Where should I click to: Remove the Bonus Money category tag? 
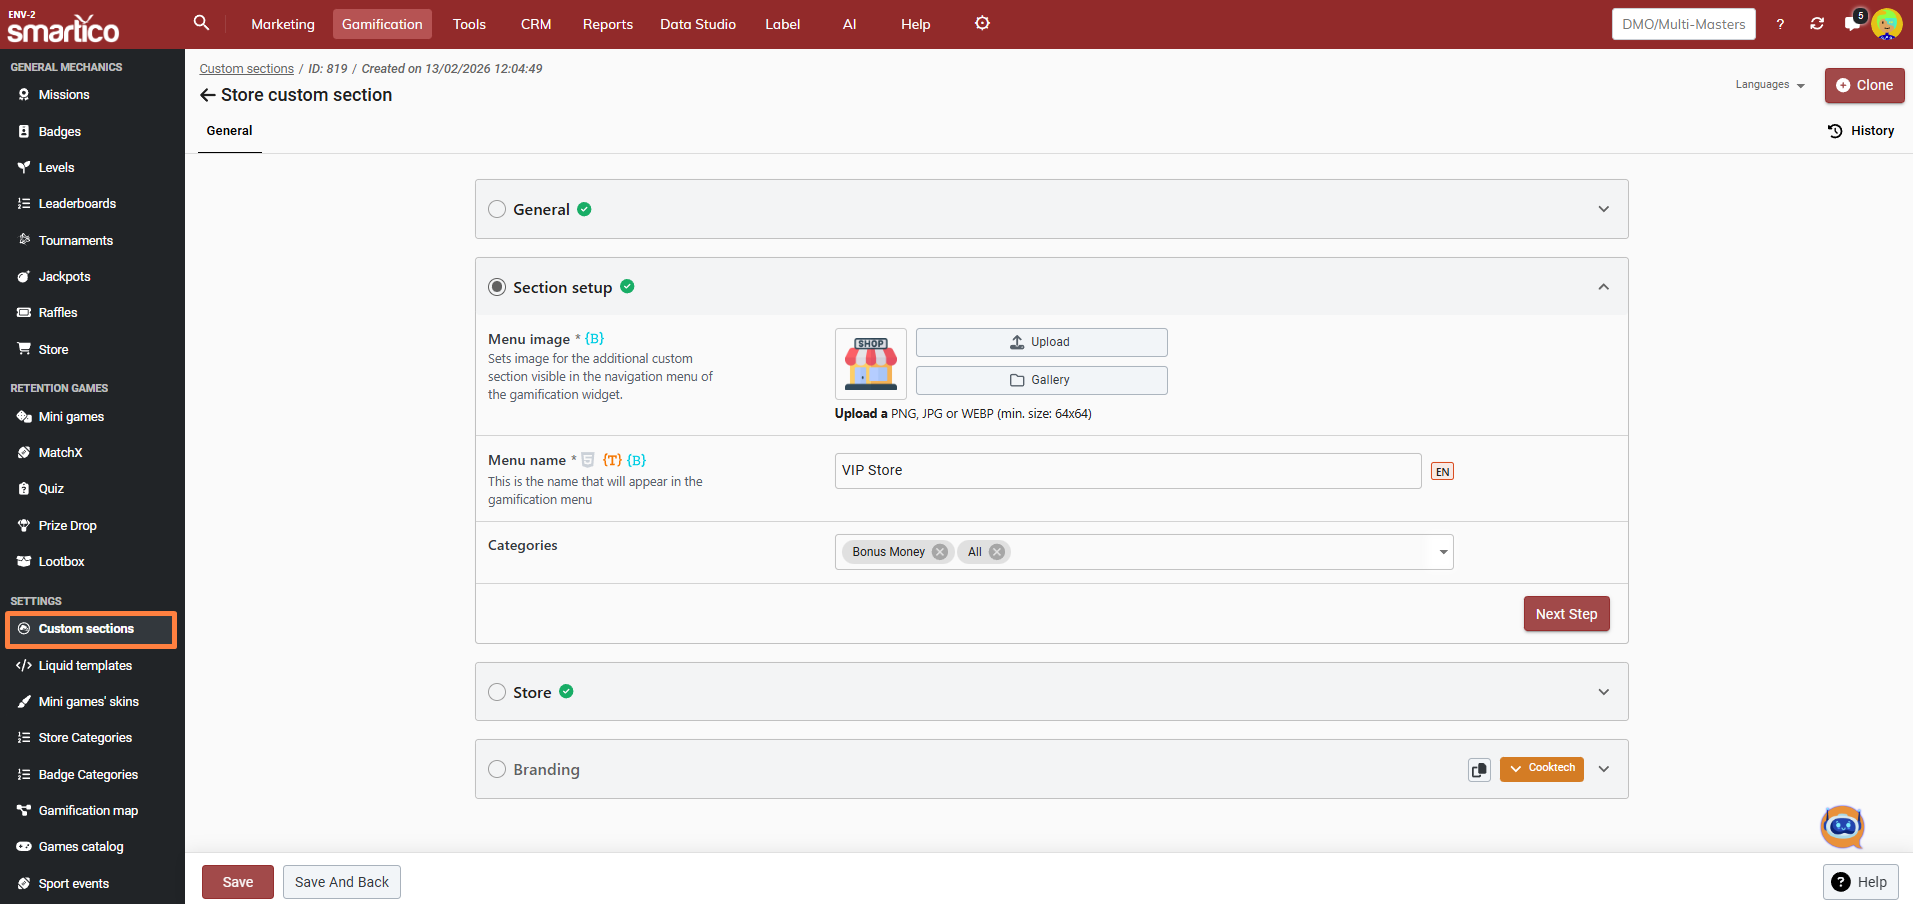click(x=939, y=552)
